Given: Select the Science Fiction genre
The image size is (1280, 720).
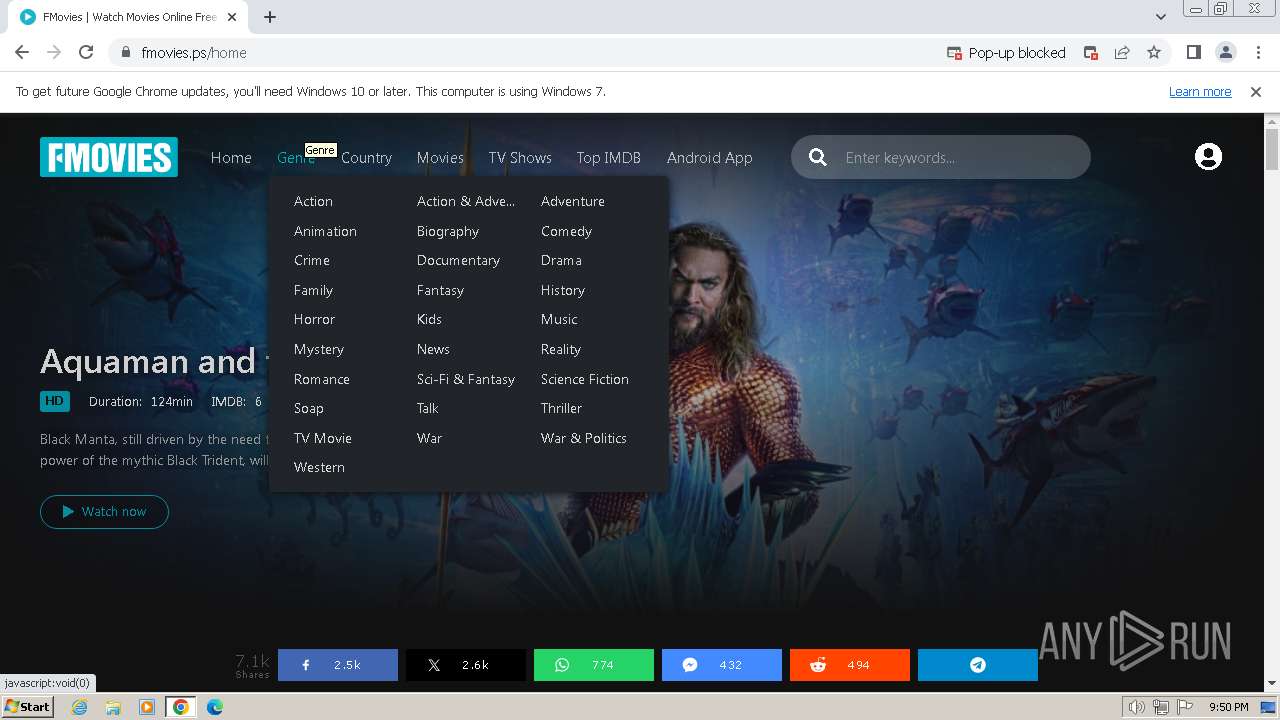Looking at the screenshot, I should click(x=585, y=379).
